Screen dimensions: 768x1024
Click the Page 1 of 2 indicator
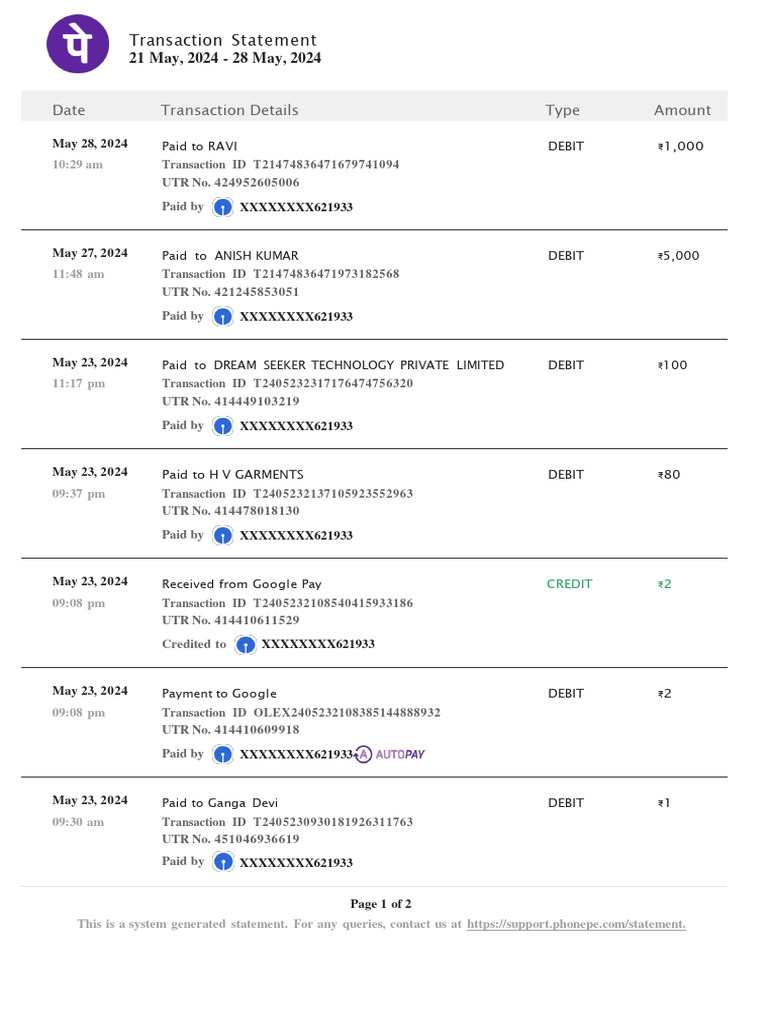381,904
